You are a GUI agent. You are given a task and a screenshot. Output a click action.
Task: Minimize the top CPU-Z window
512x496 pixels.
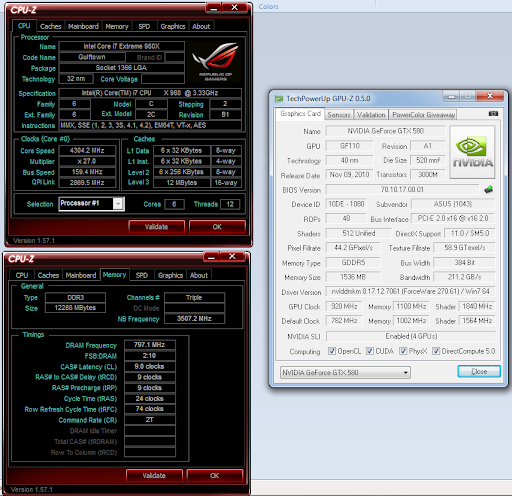pos(214,7)
